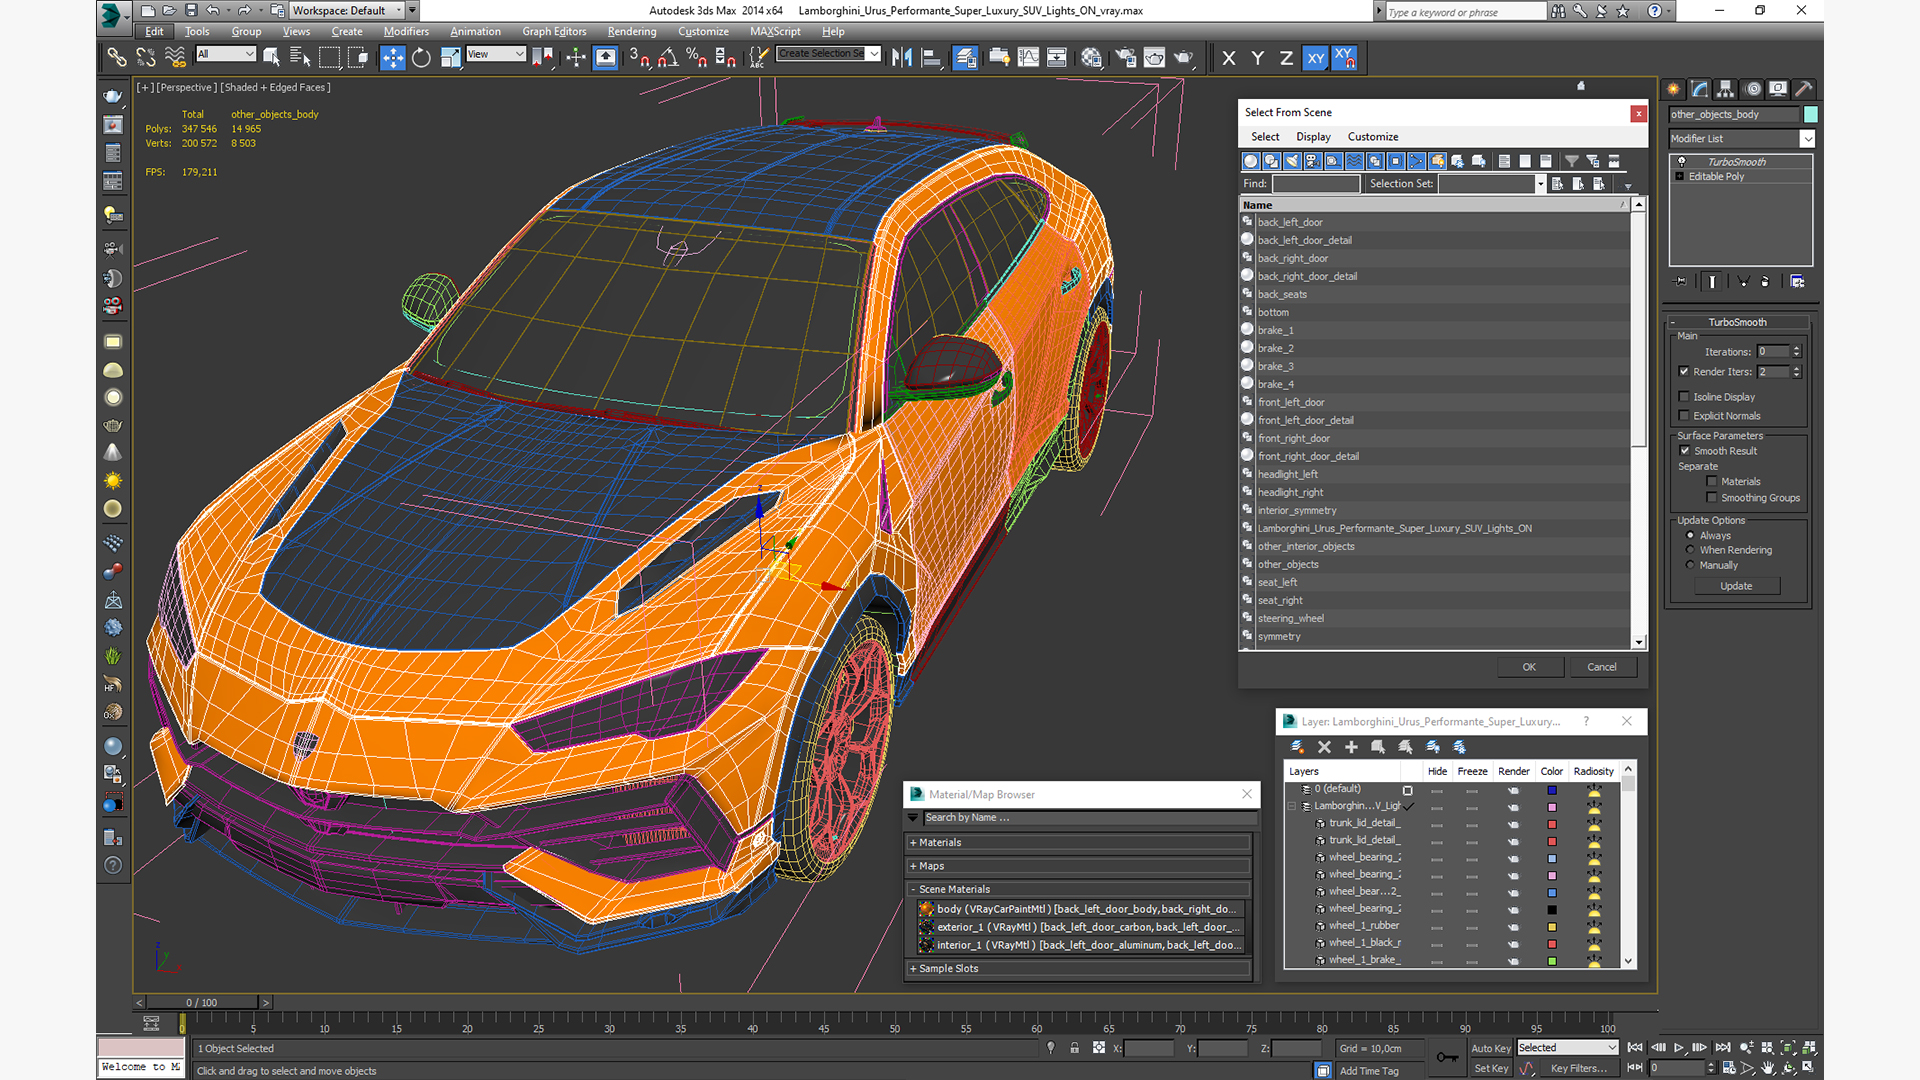
Task: Enable the Explicit Normals checkbox
Action: point(1685,416)
